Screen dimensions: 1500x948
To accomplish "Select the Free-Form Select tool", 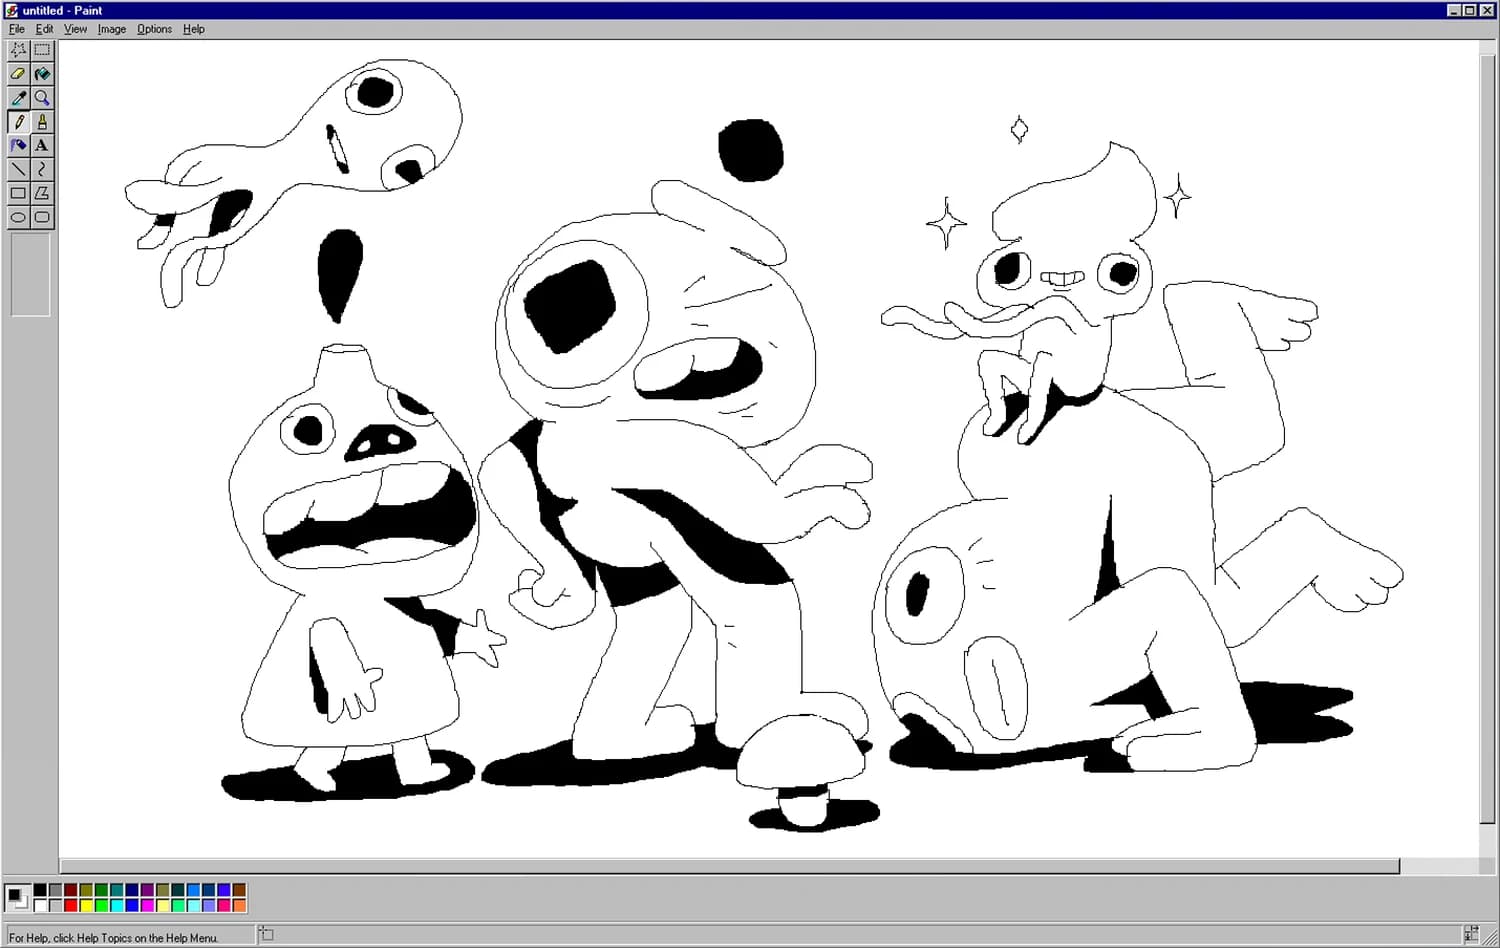I will coord(18,50).
